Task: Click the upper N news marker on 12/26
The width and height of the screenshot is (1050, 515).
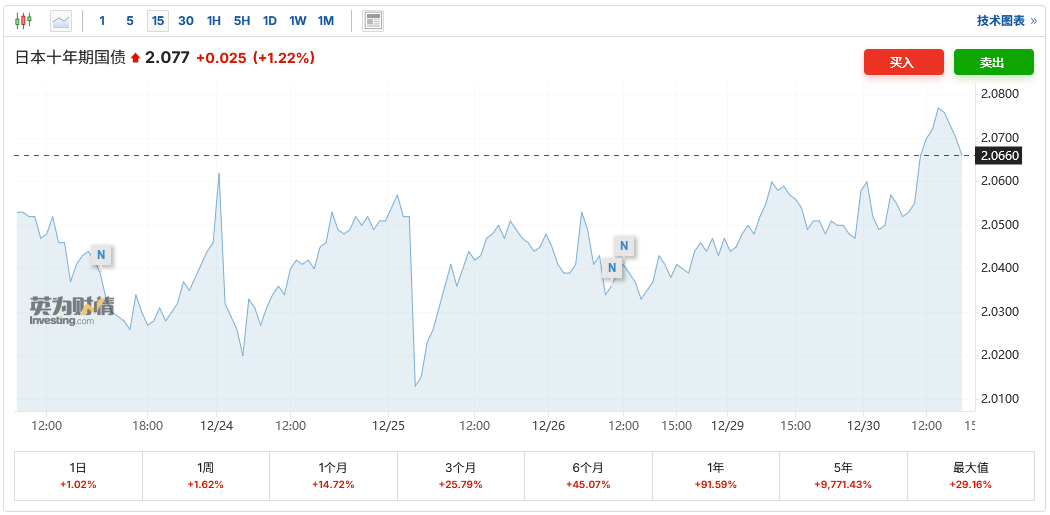Action: tap(624, 246)
